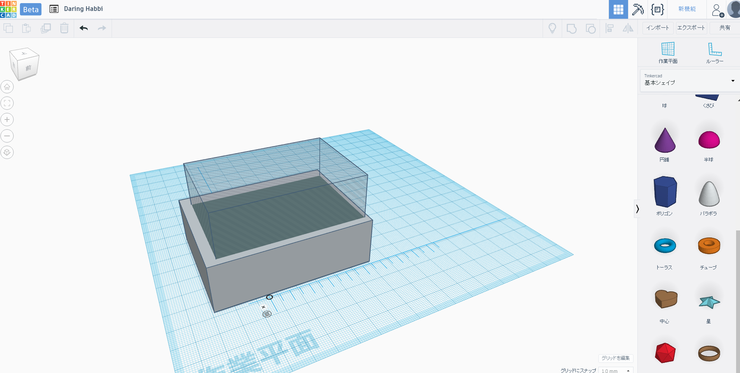Click the view cube to change orientation

tap(24, 64)
